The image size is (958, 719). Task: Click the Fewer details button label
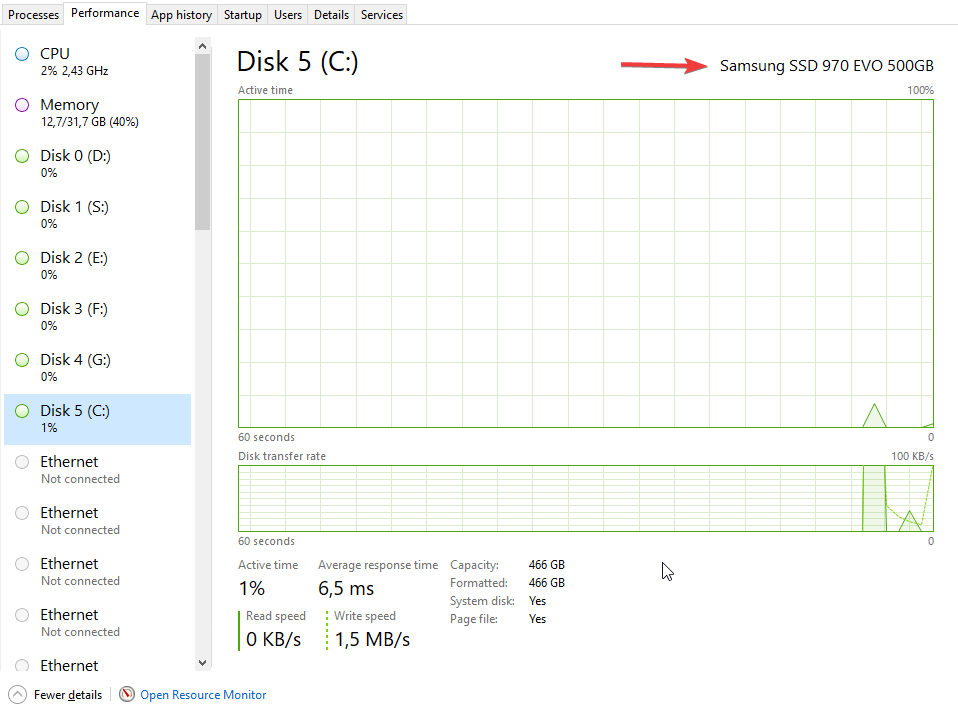coord(68,695)
